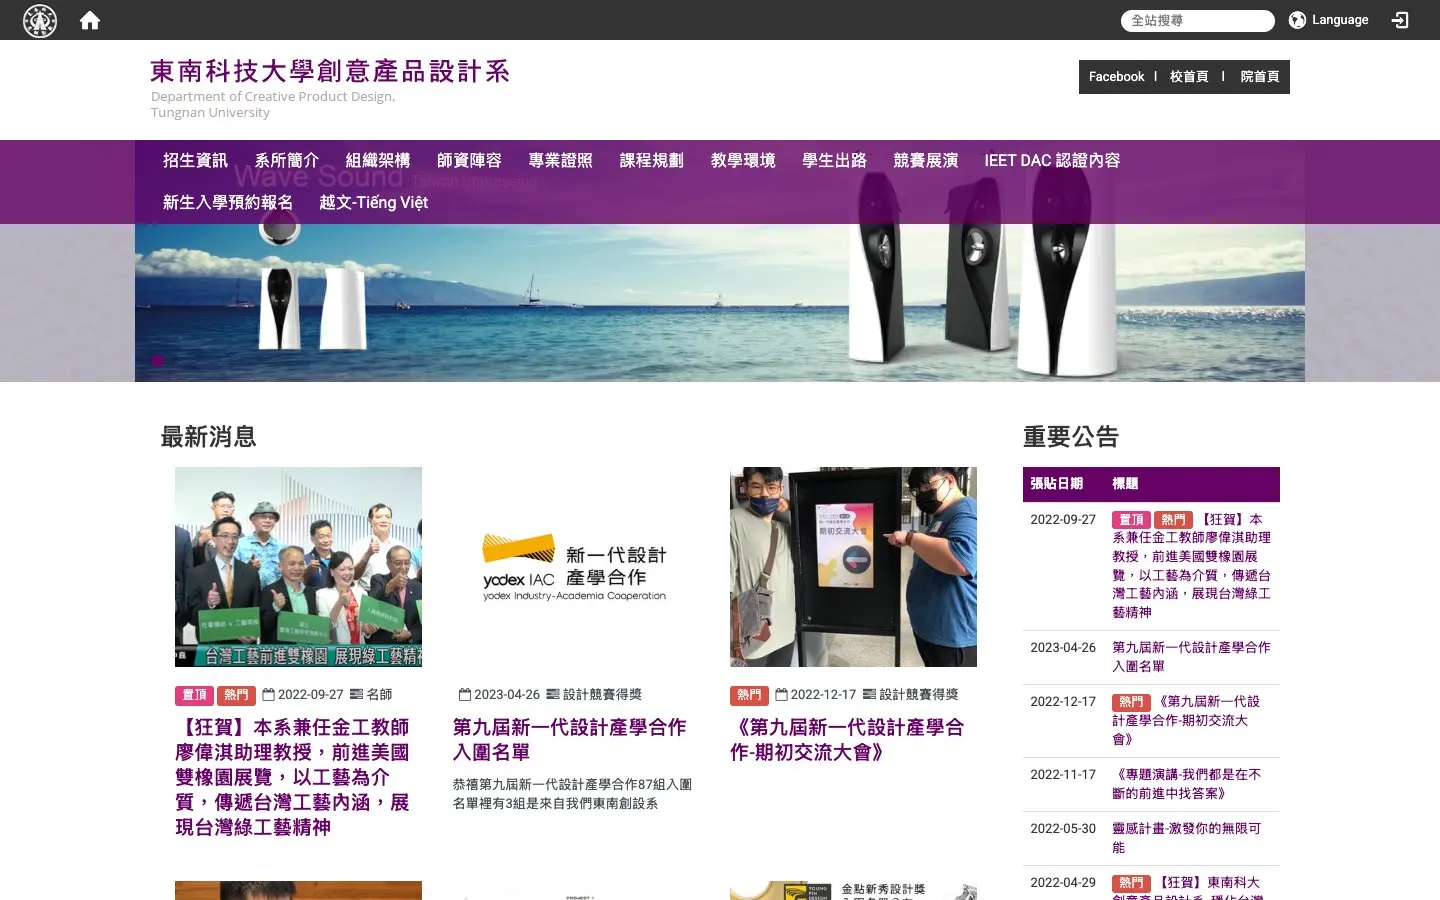Open the 課程規劃 menu
Screen dimensions: 1440x900
pyautogui.click(x=652, y=161)
